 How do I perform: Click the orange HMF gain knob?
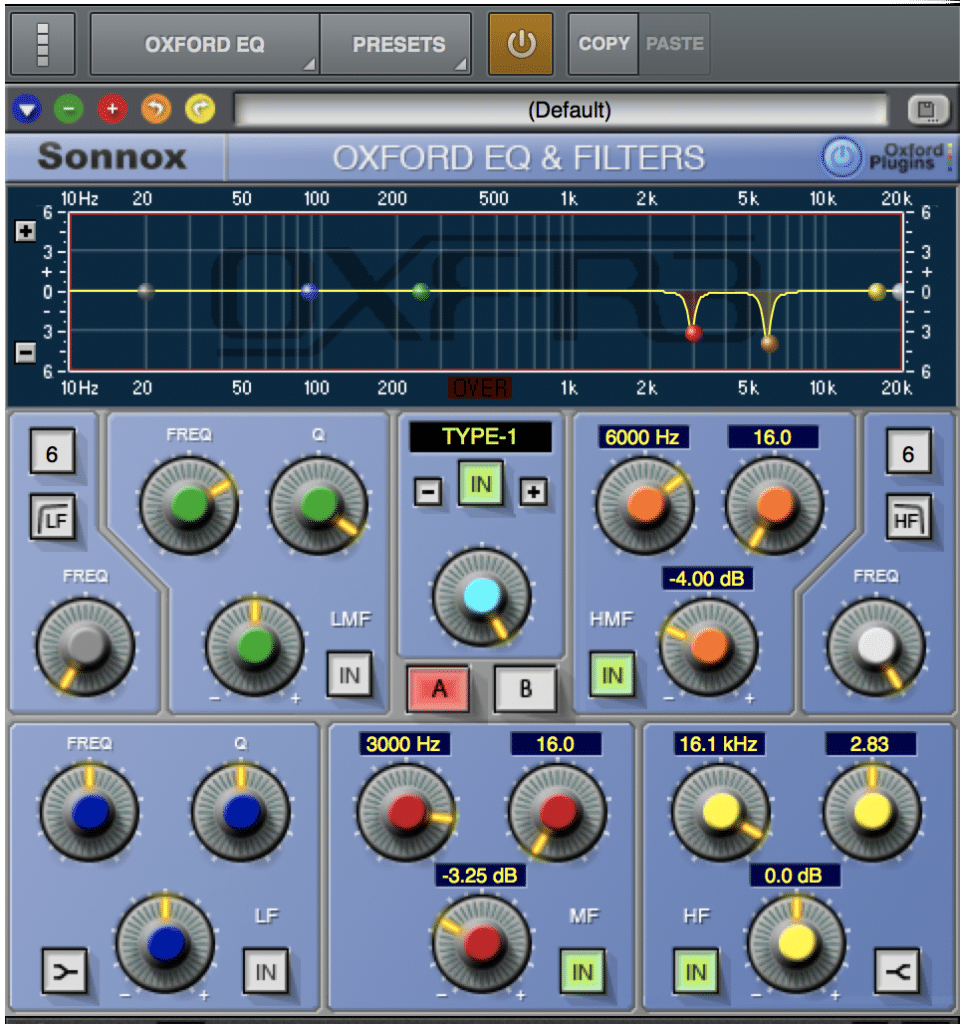tap(709, 646)
